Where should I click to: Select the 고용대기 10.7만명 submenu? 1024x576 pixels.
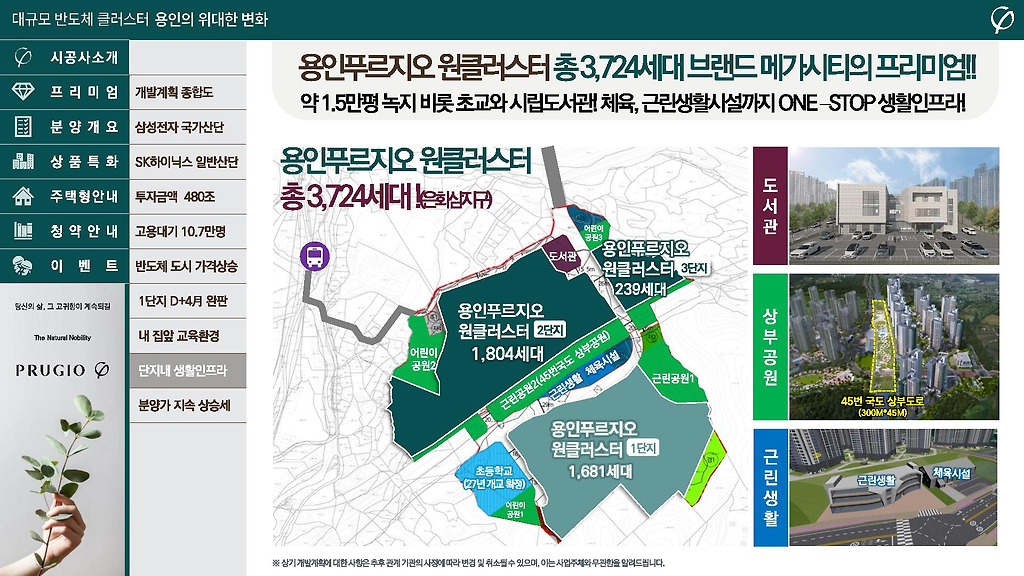188,231
